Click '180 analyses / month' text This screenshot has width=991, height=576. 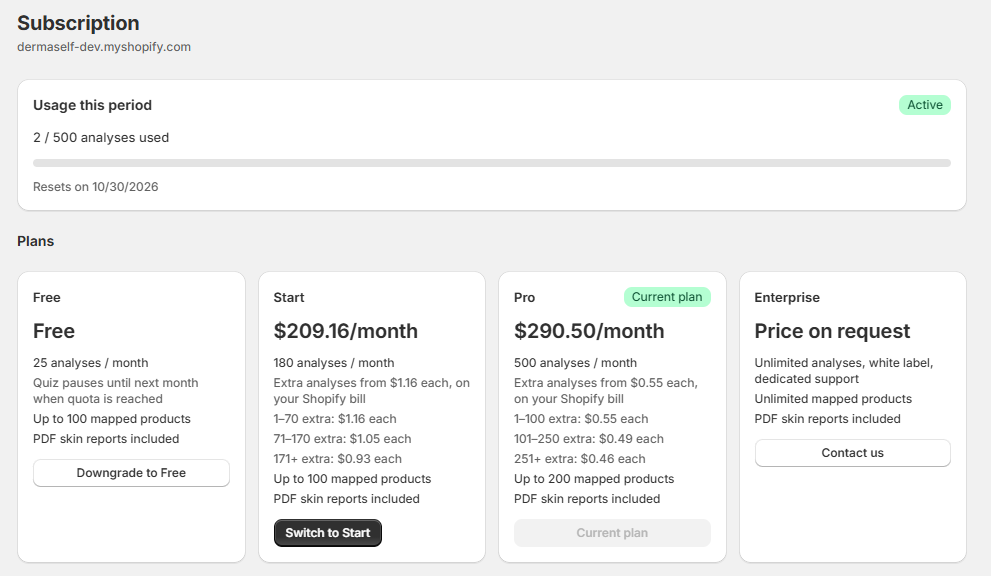334,363
